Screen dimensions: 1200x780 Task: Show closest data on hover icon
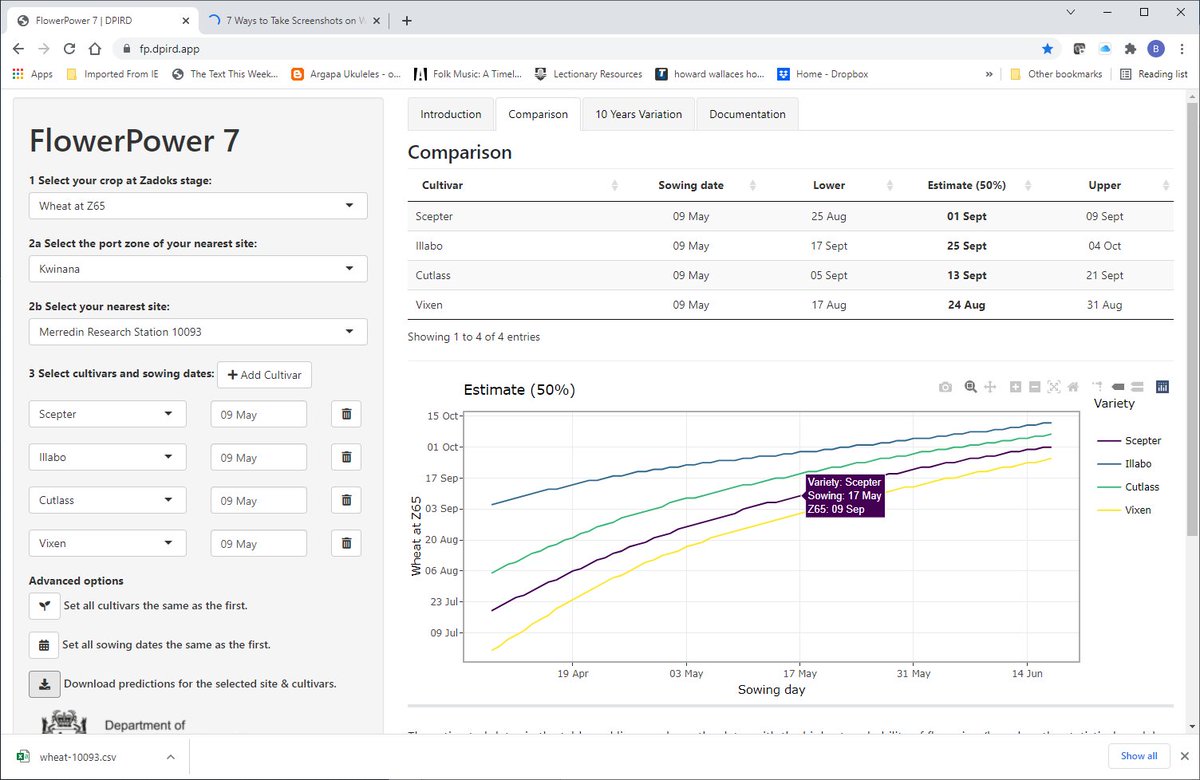click(1118, 387)
